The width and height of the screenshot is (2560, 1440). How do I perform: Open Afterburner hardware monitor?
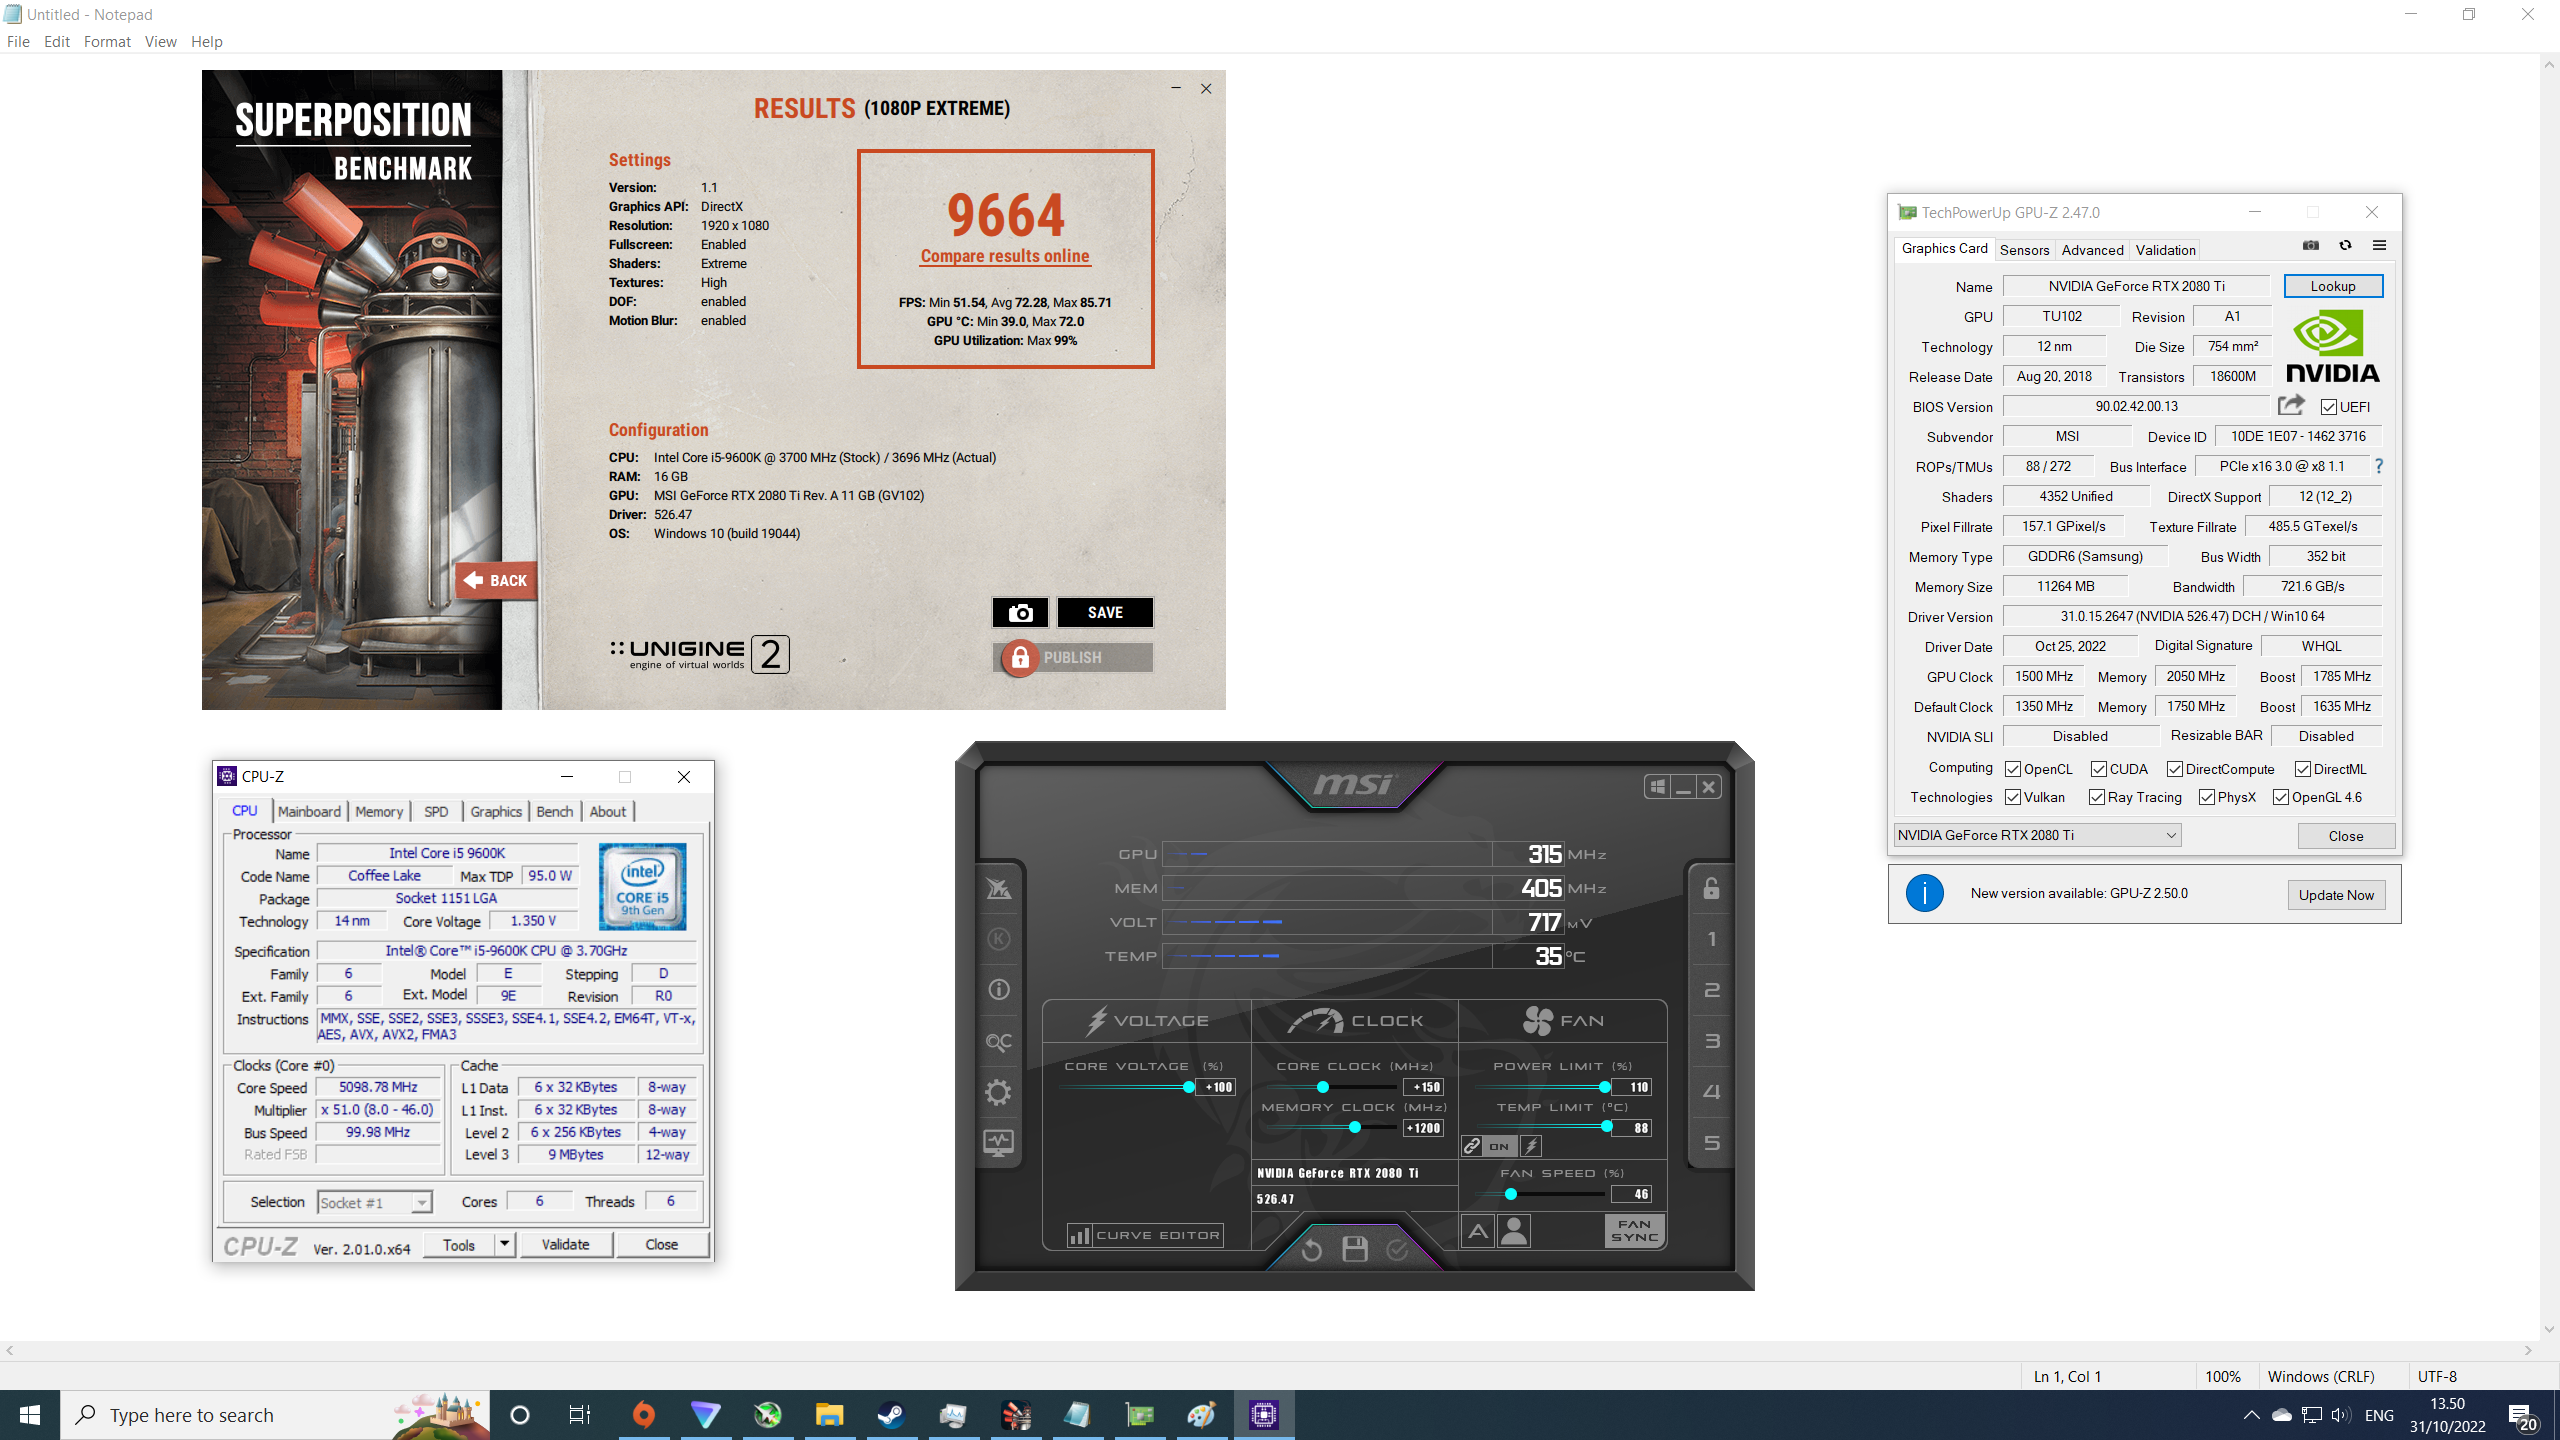pyautogui.click(x=998, y=1143)
